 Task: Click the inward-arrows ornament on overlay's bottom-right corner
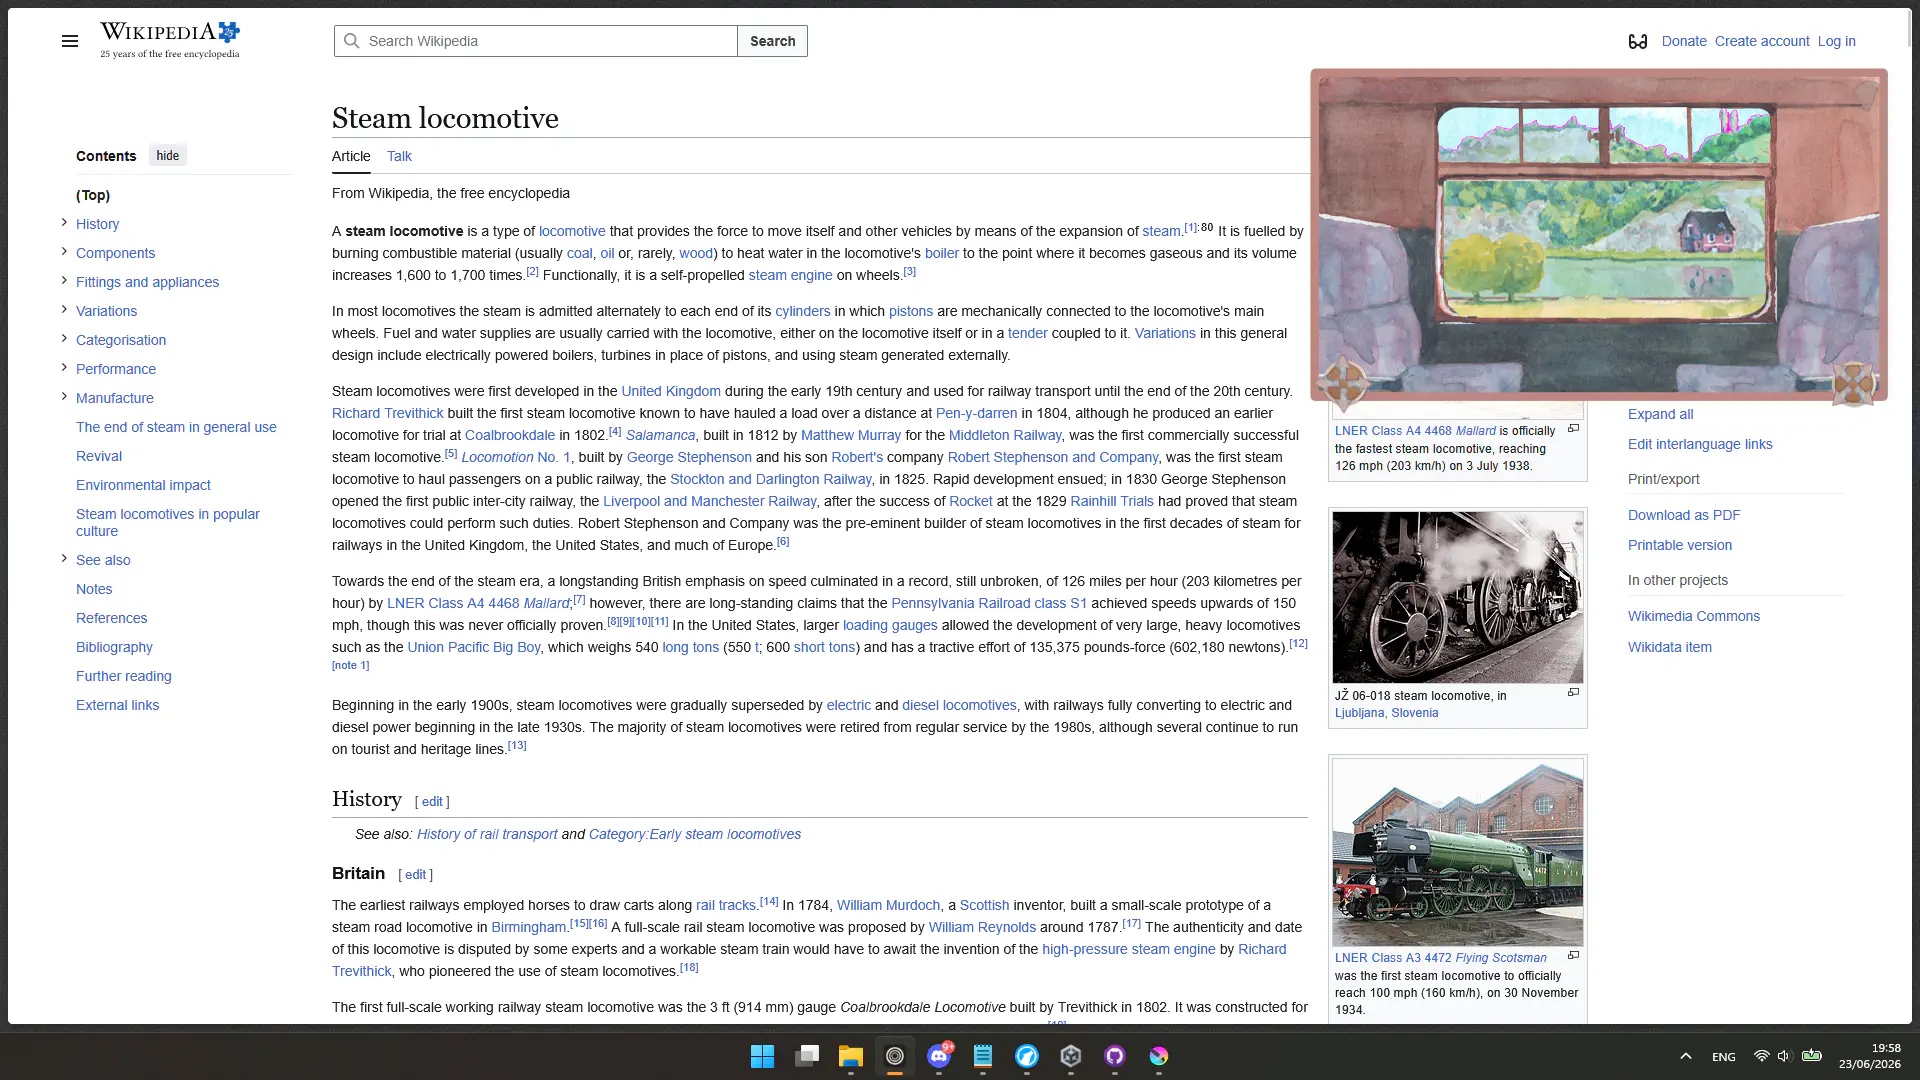click(x=1853, y=384)
